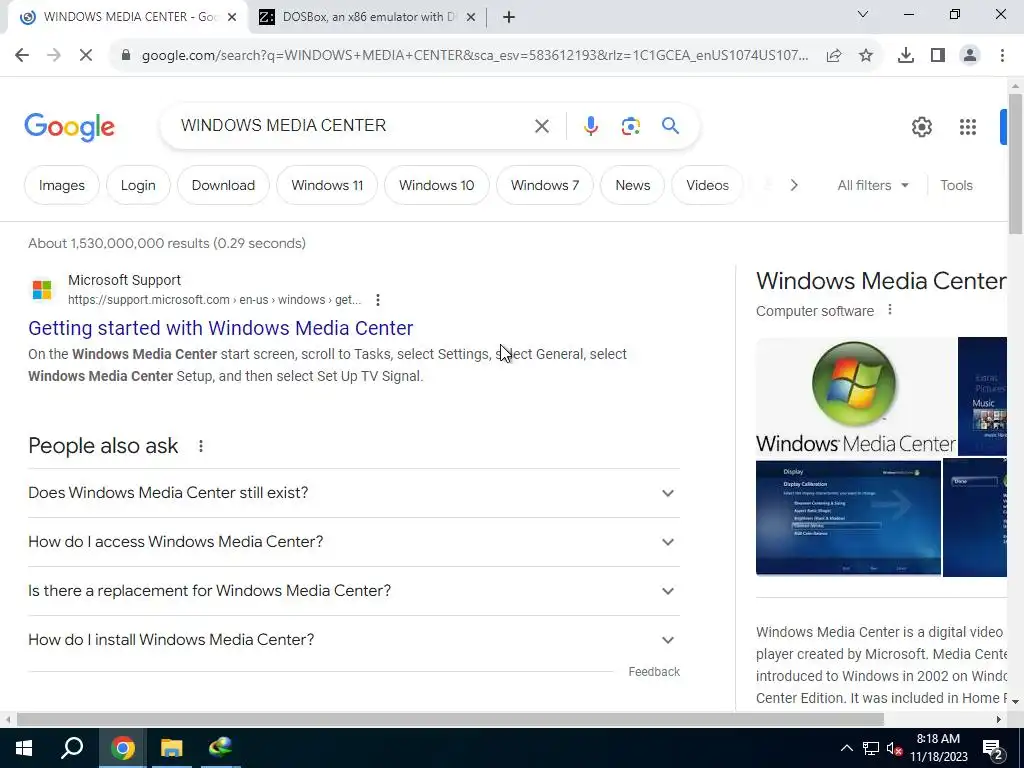
Task: Filter results by News
Action: pyautogui.click(x=632, y=185)
